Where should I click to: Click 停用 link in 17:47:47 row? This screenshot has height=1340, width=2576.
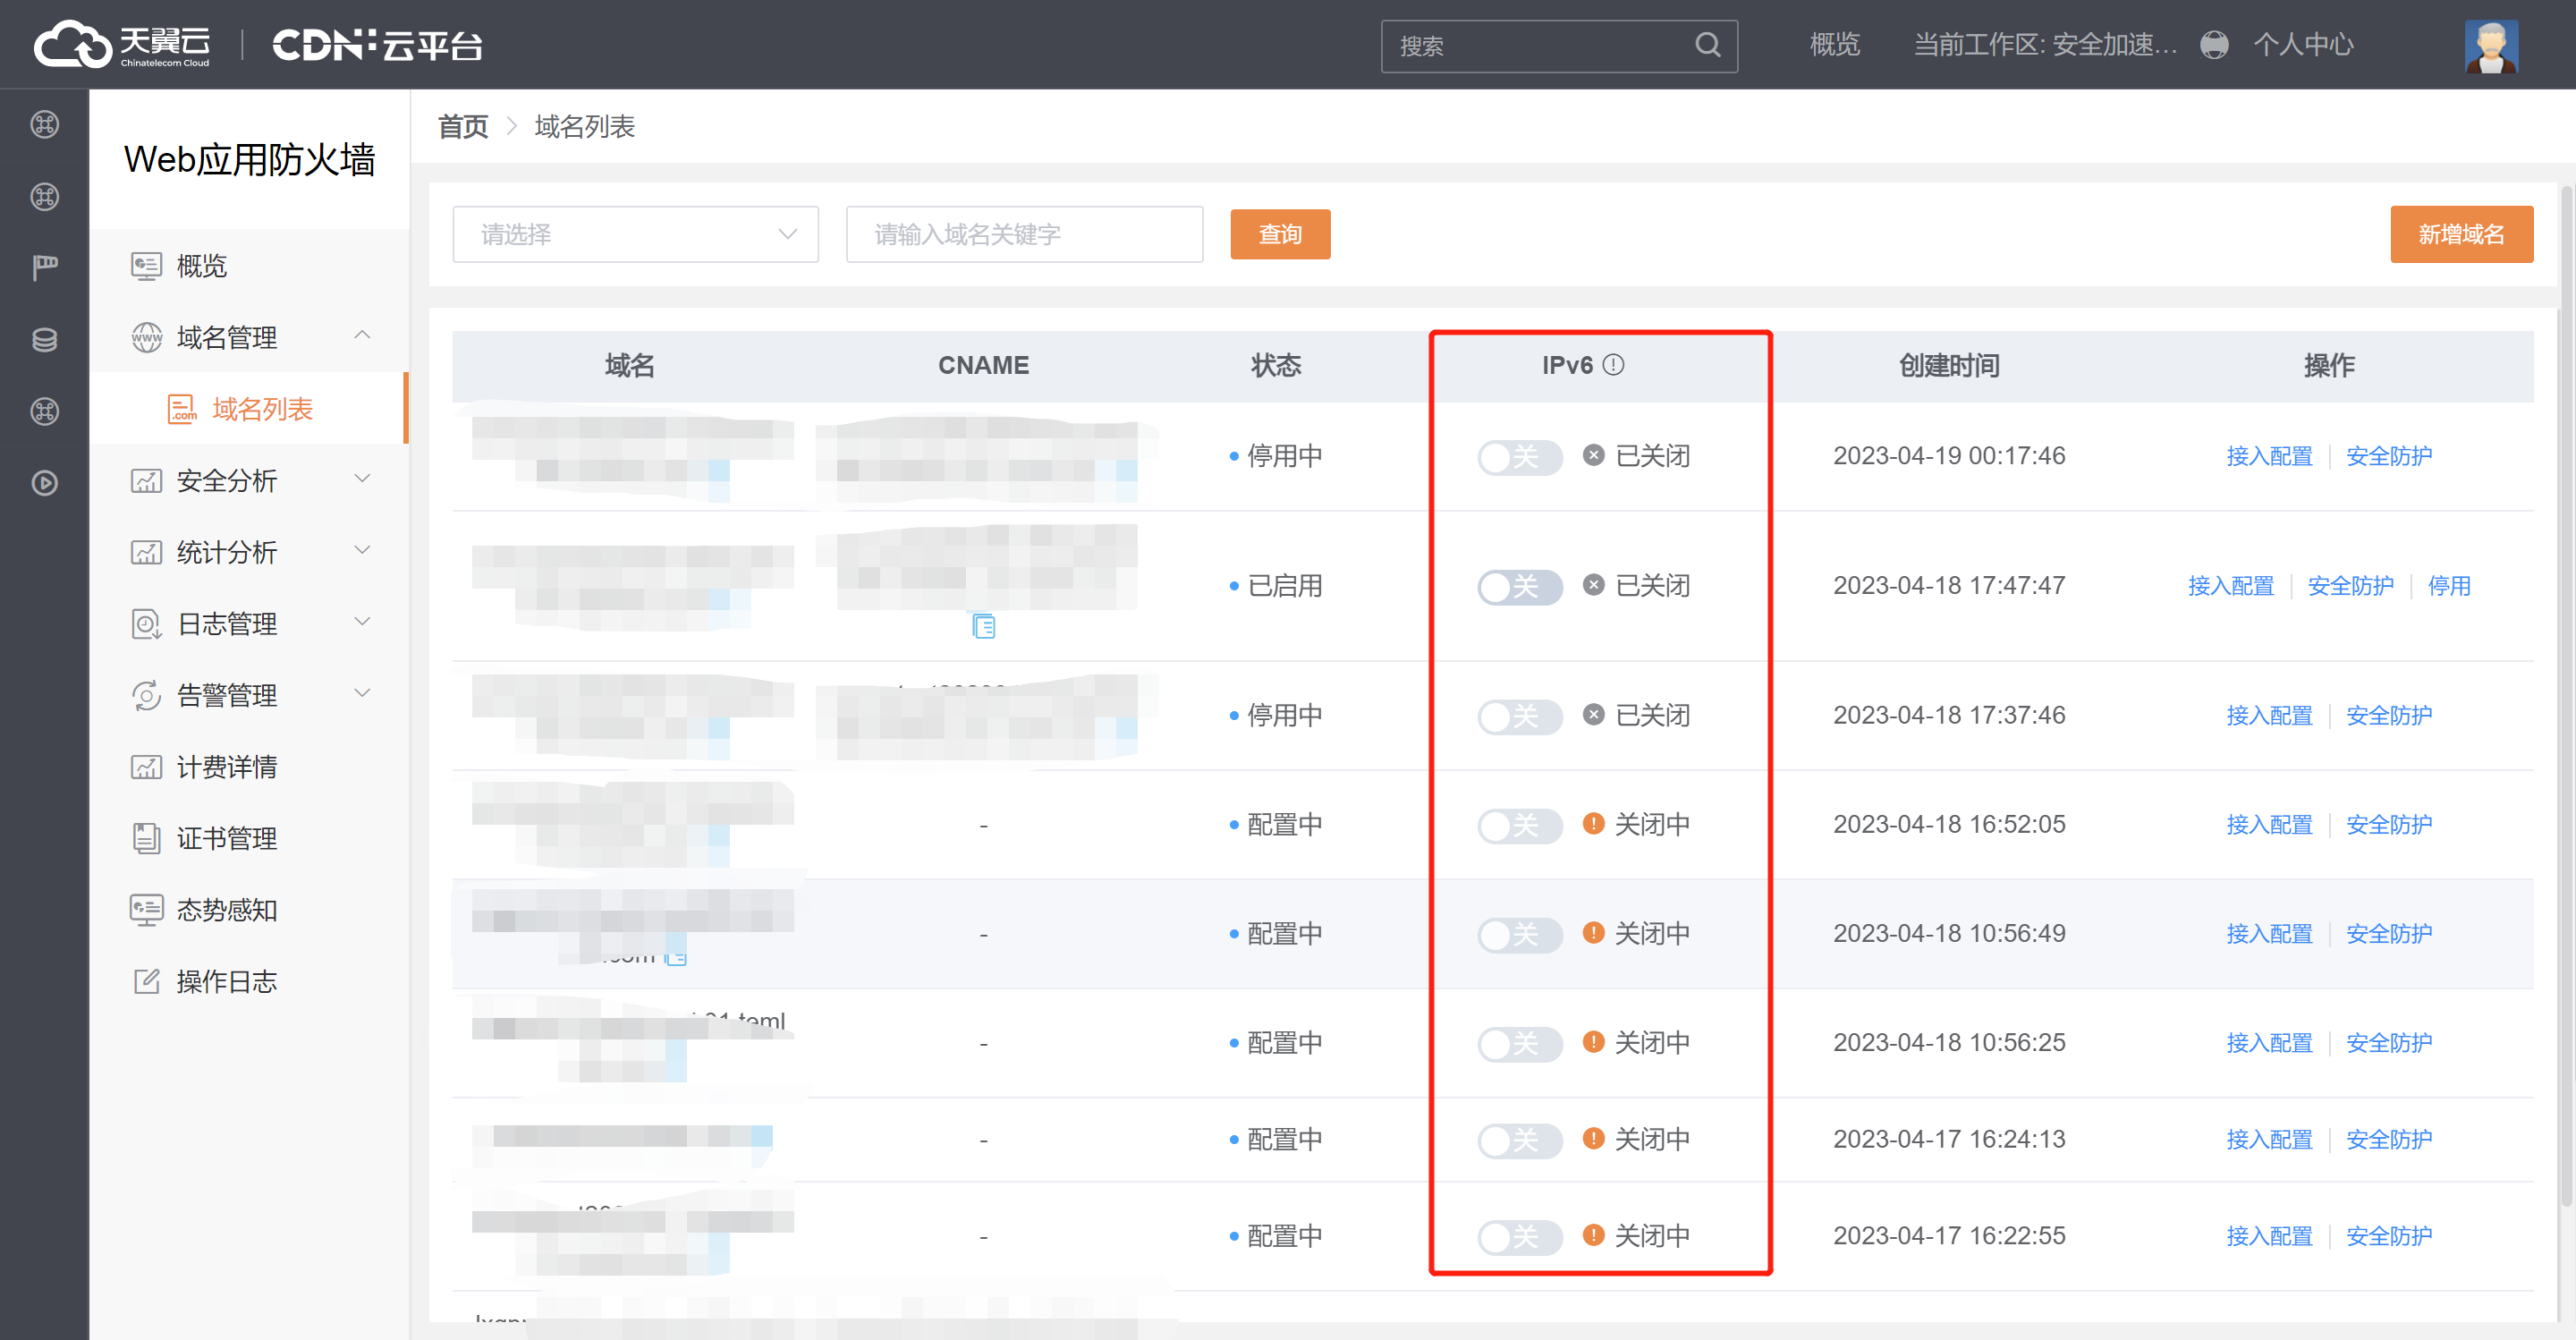(x=2449, y=586)
